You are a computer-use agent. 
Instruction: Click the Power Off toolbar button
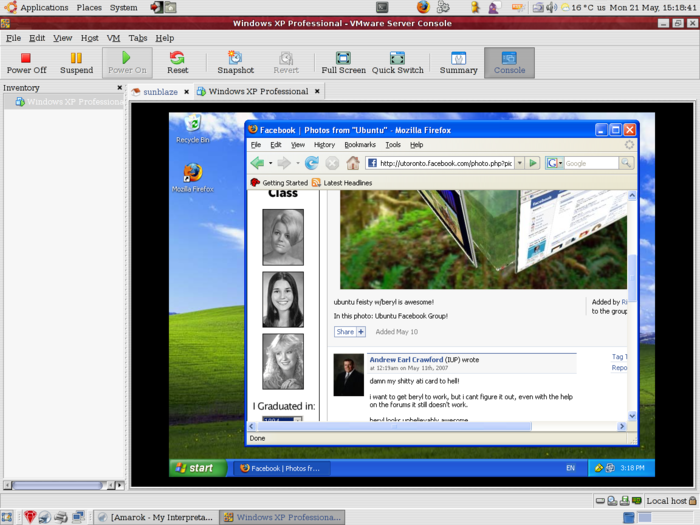tap(26, 63)
